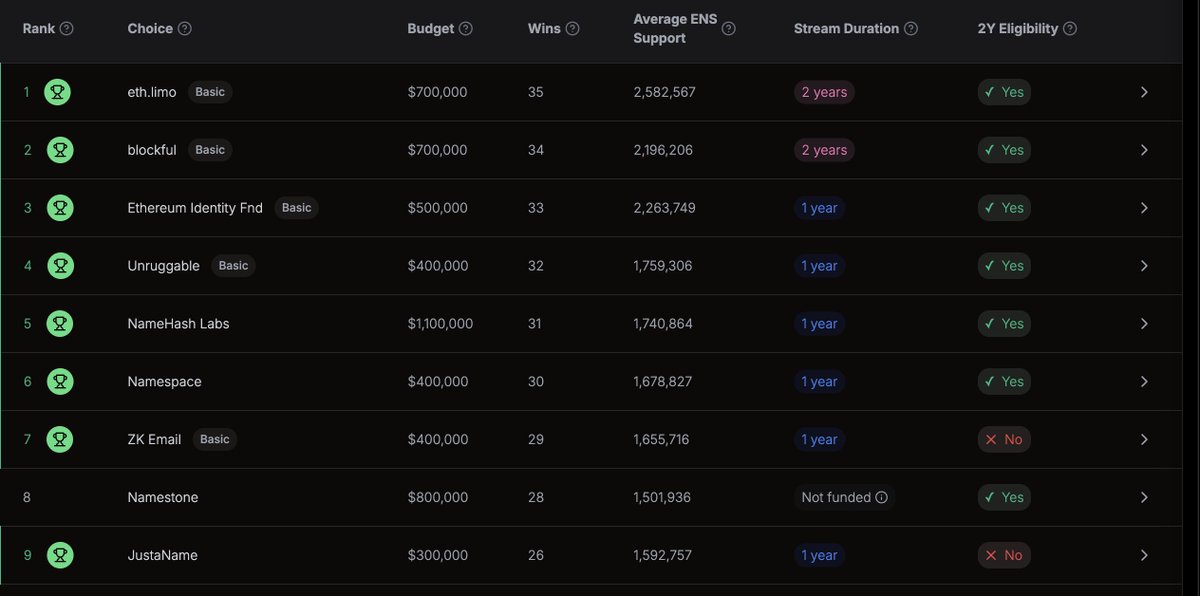Select the Ethereum Identity Fnd name
Image resolution: width=1200 pixels, height=596 pixels.
point(195,208)
